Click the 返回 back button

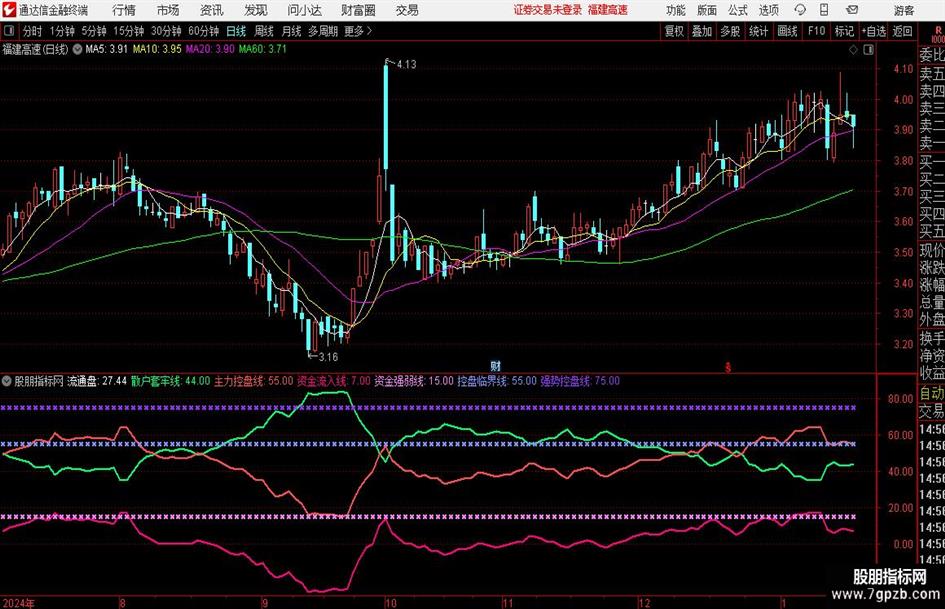click(x=902, y=31)
